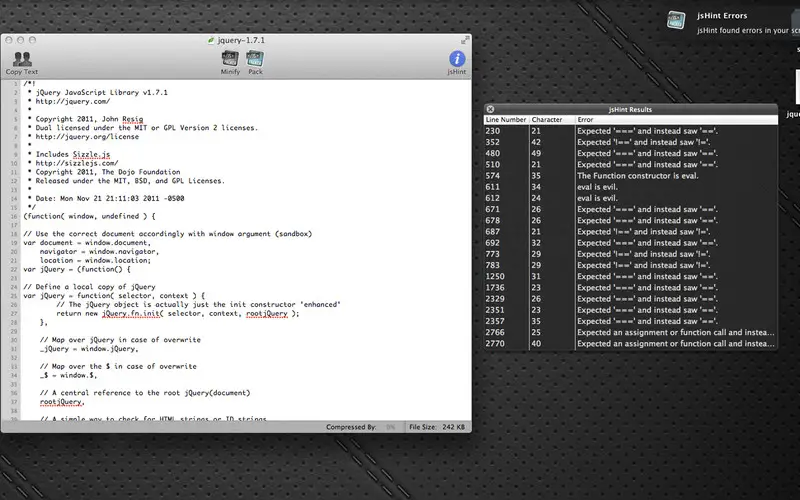Click the jsHint Errors notification text
Screen dimensions: 800x500
(722, 16)
